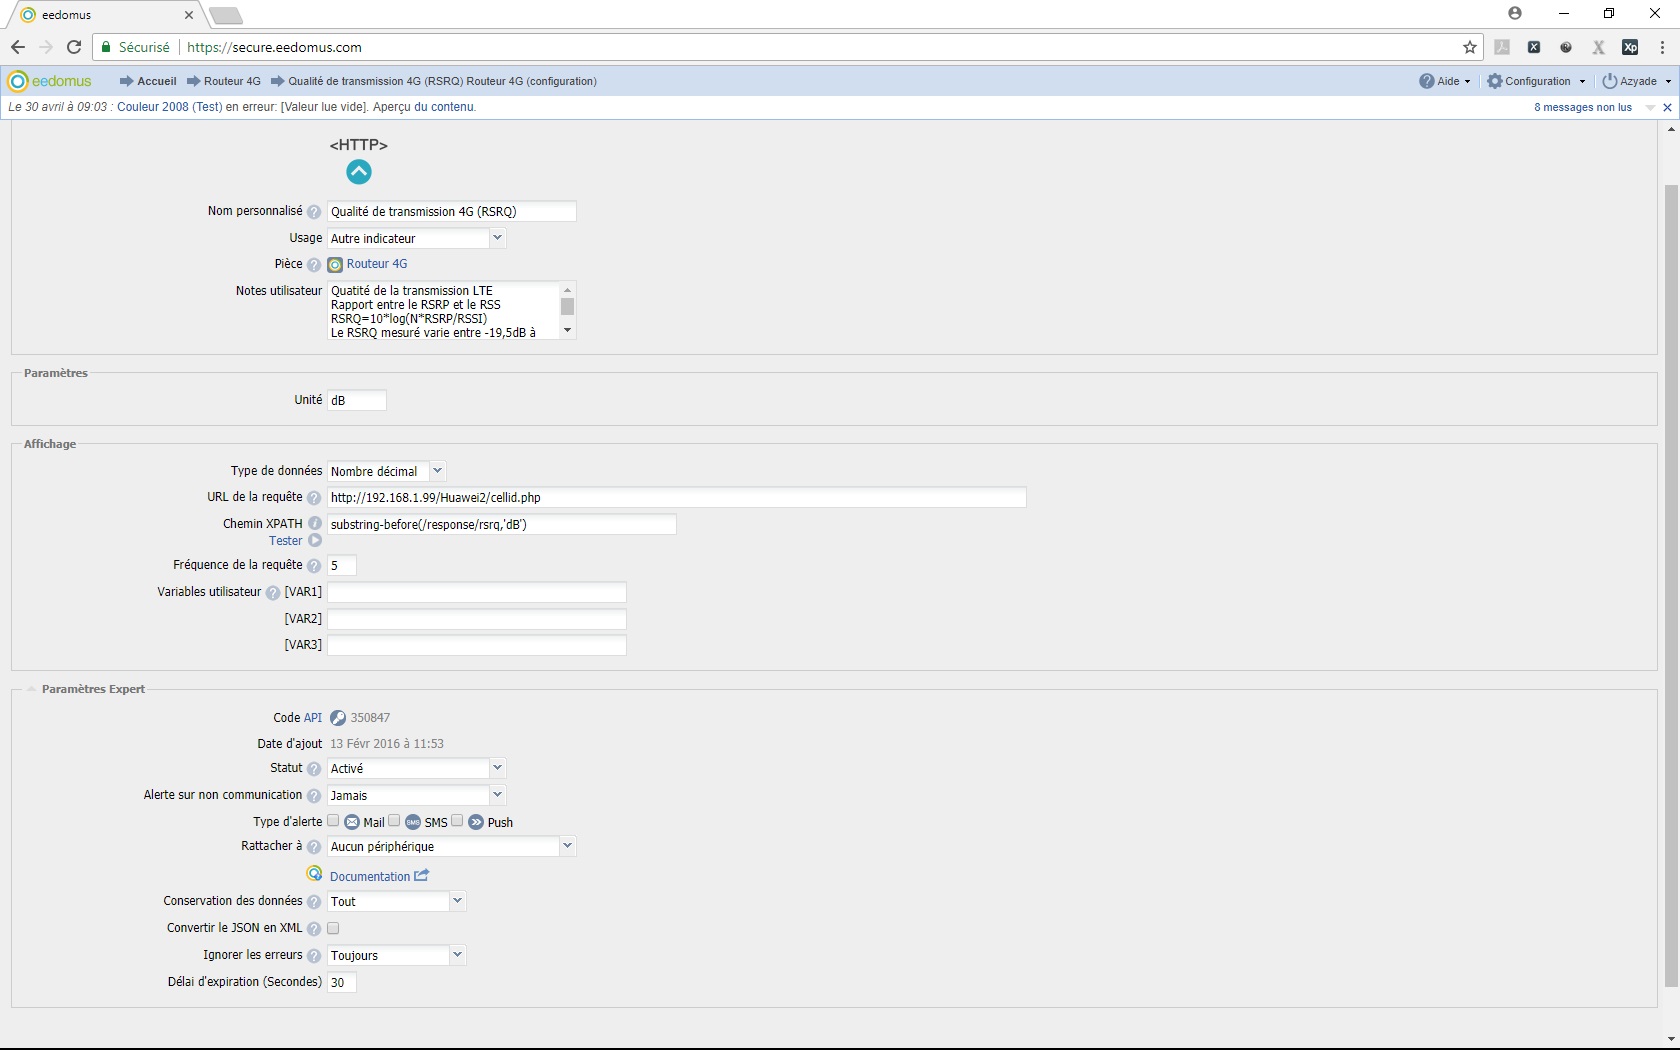Click the Tester play icon

point(315,541)
